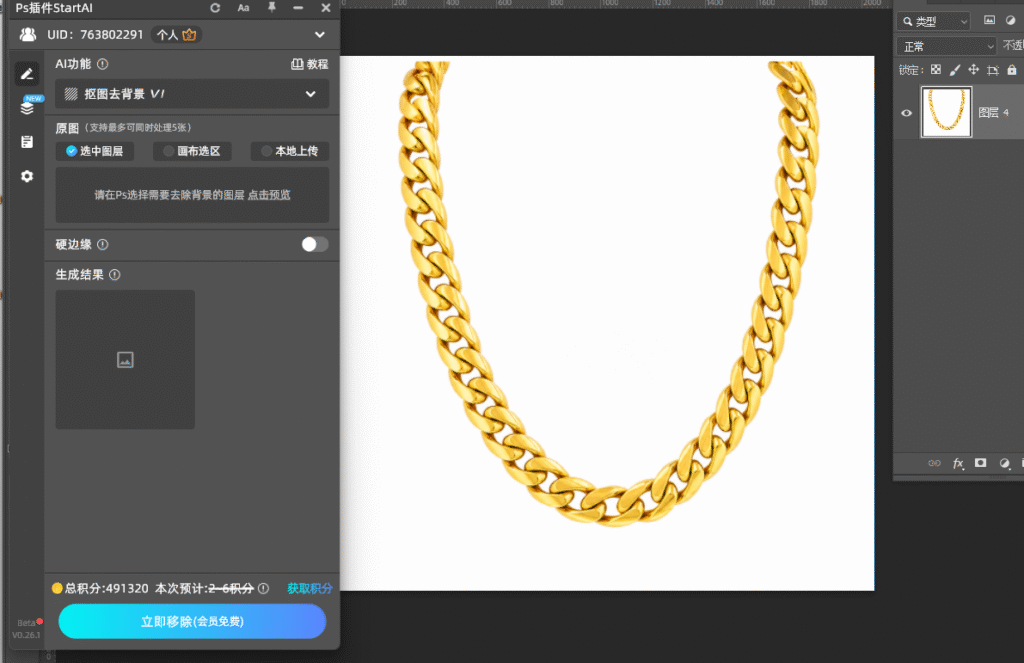This screenshot has width=1024, height=663.
Task: Click the 立即移除(会员免费) button
Action: tap(192, 621)
